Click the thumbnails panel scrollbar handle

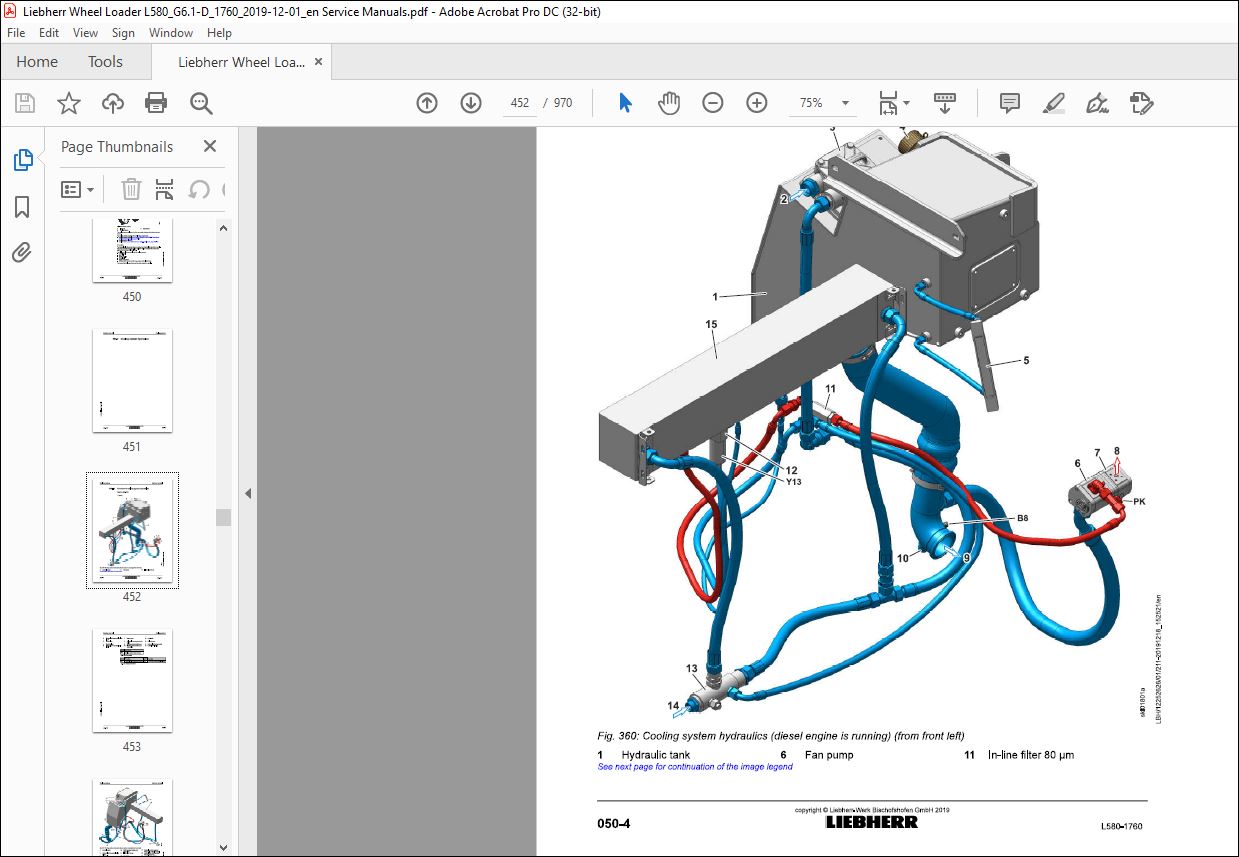(x=224, y=517)
